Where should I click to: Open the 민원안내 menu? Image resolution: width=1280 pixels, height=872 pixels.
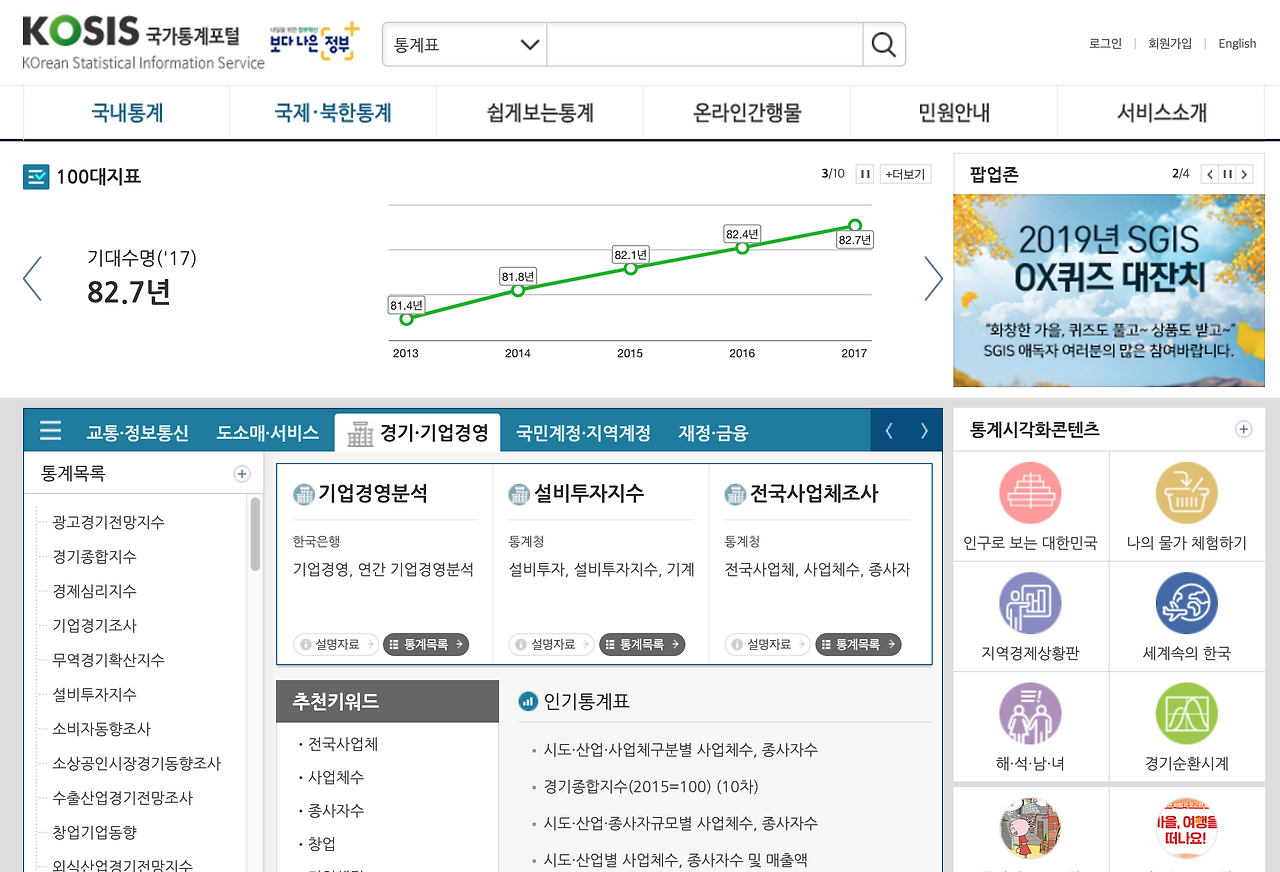pyautogui.click(x=954, y=113)
